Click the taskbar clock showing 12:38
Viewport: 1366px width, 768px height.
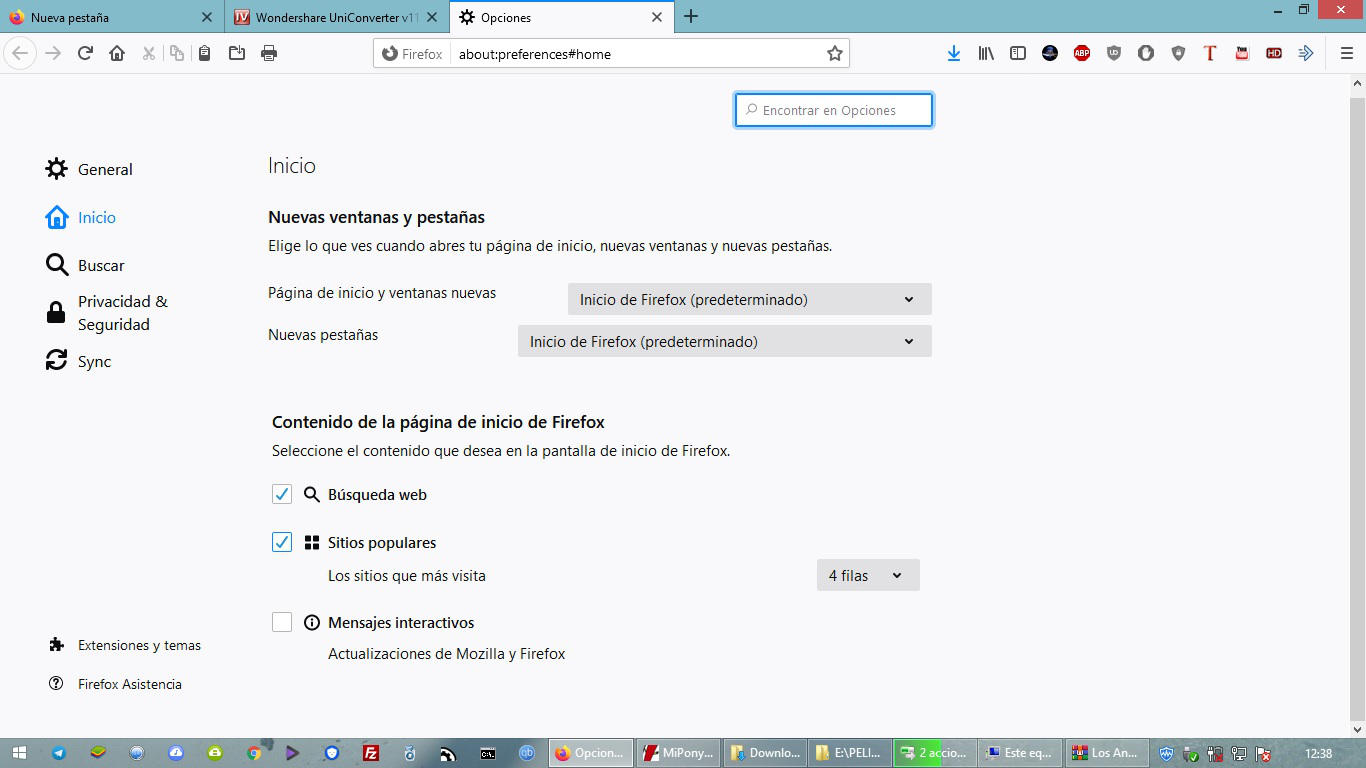[1319, 753]
